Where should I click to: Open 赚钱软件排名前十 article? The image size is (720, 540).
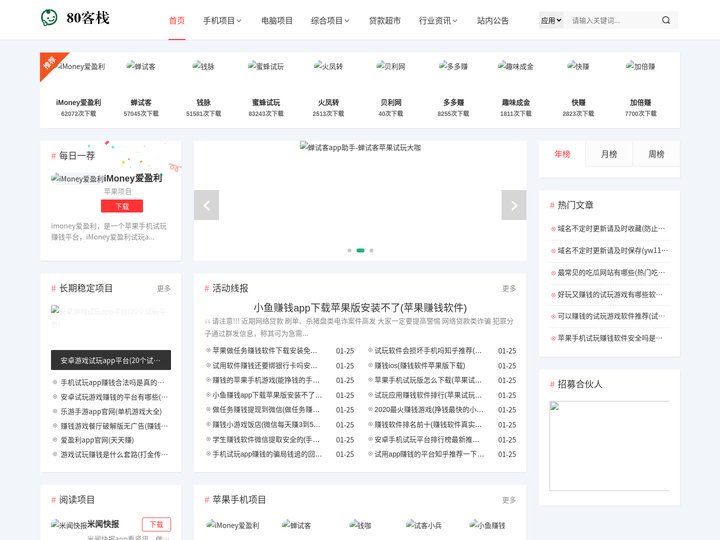(428, 425)
